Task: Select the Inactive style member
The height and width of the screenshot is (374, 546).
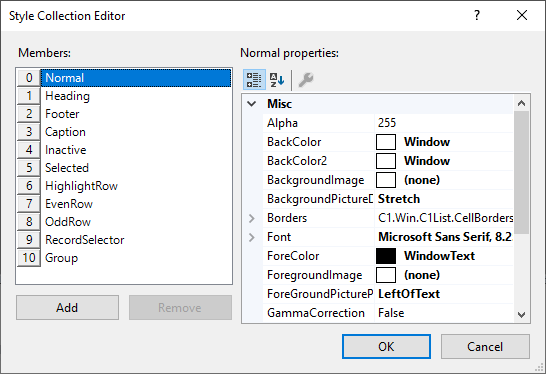Action: (136, 150)
